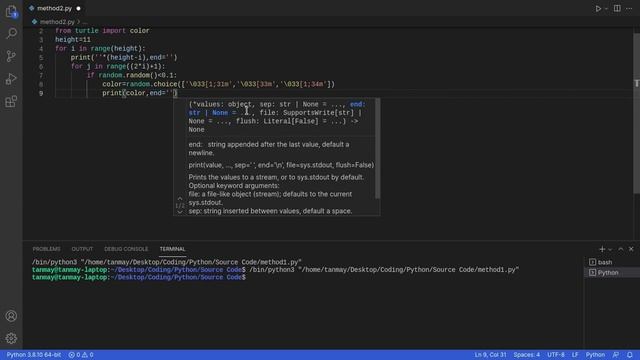Screen dimensions: 640x360
Task: Change end of line sequence LF
Action: point(575,355)
